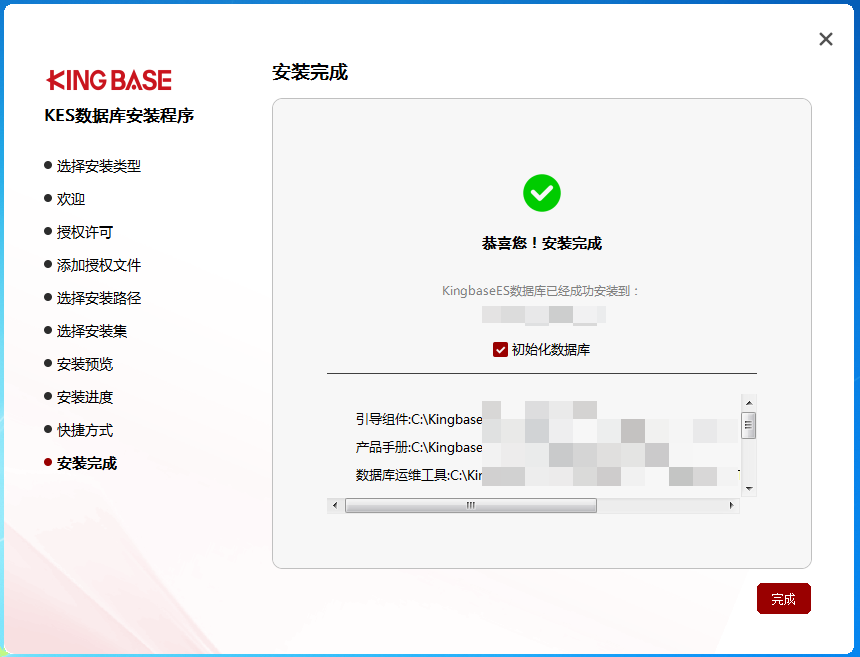Click the vertical scrollbar thumb
860x657 pixels.
(749, 425)
